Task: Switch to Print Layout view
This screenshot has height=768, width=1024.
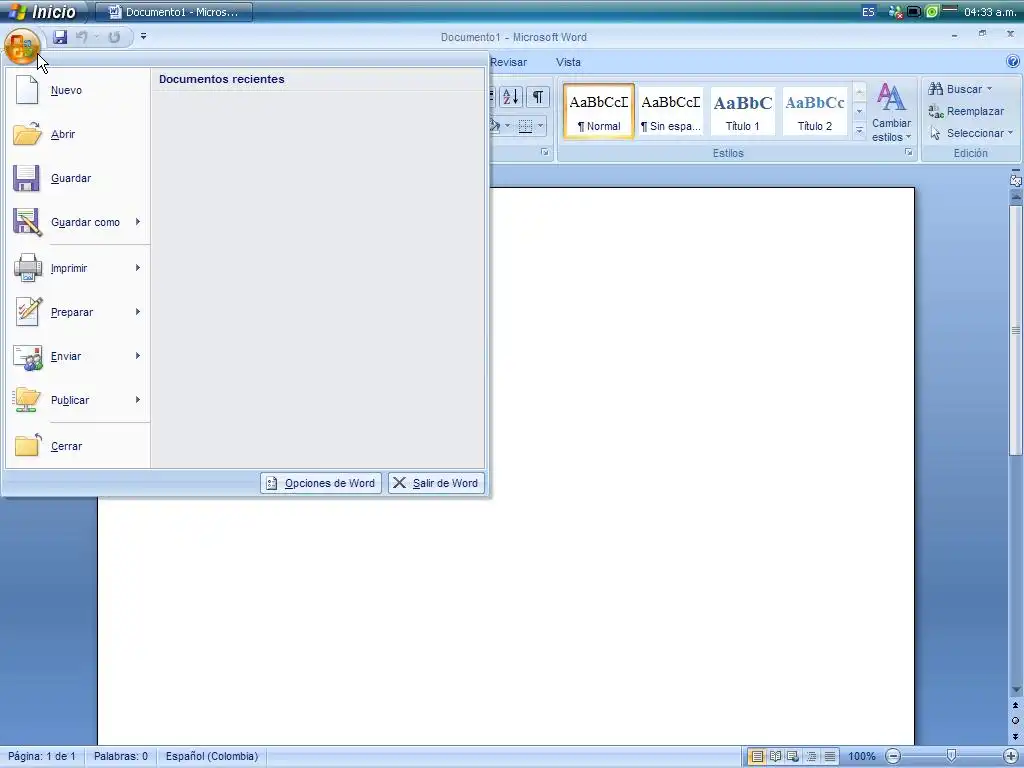Action: pyautogui.click(x=757, y=756)
